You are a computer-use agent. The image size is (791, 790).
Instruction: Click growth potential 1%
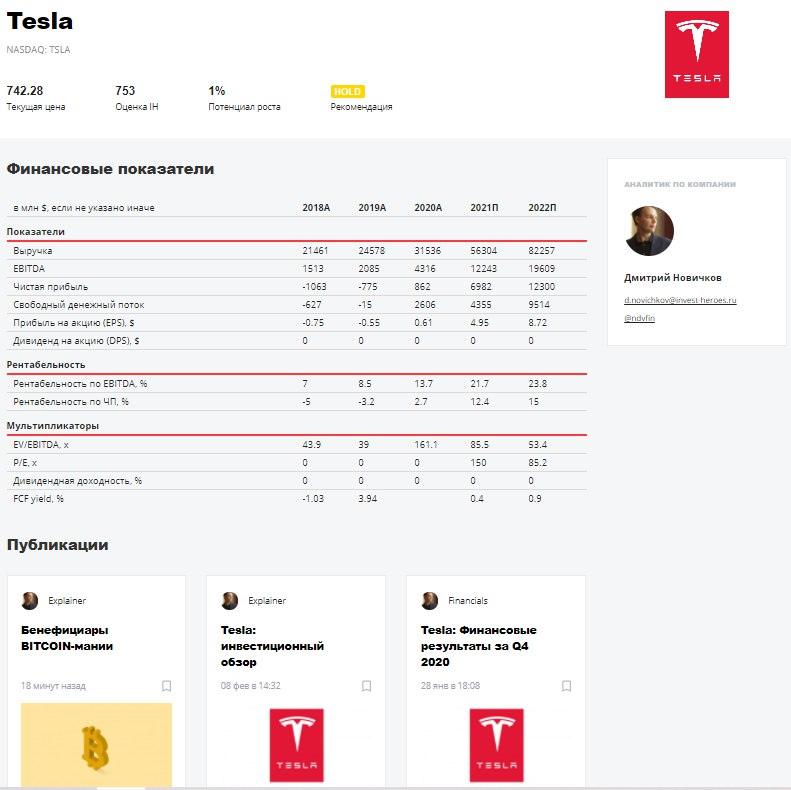pos(216,91)
